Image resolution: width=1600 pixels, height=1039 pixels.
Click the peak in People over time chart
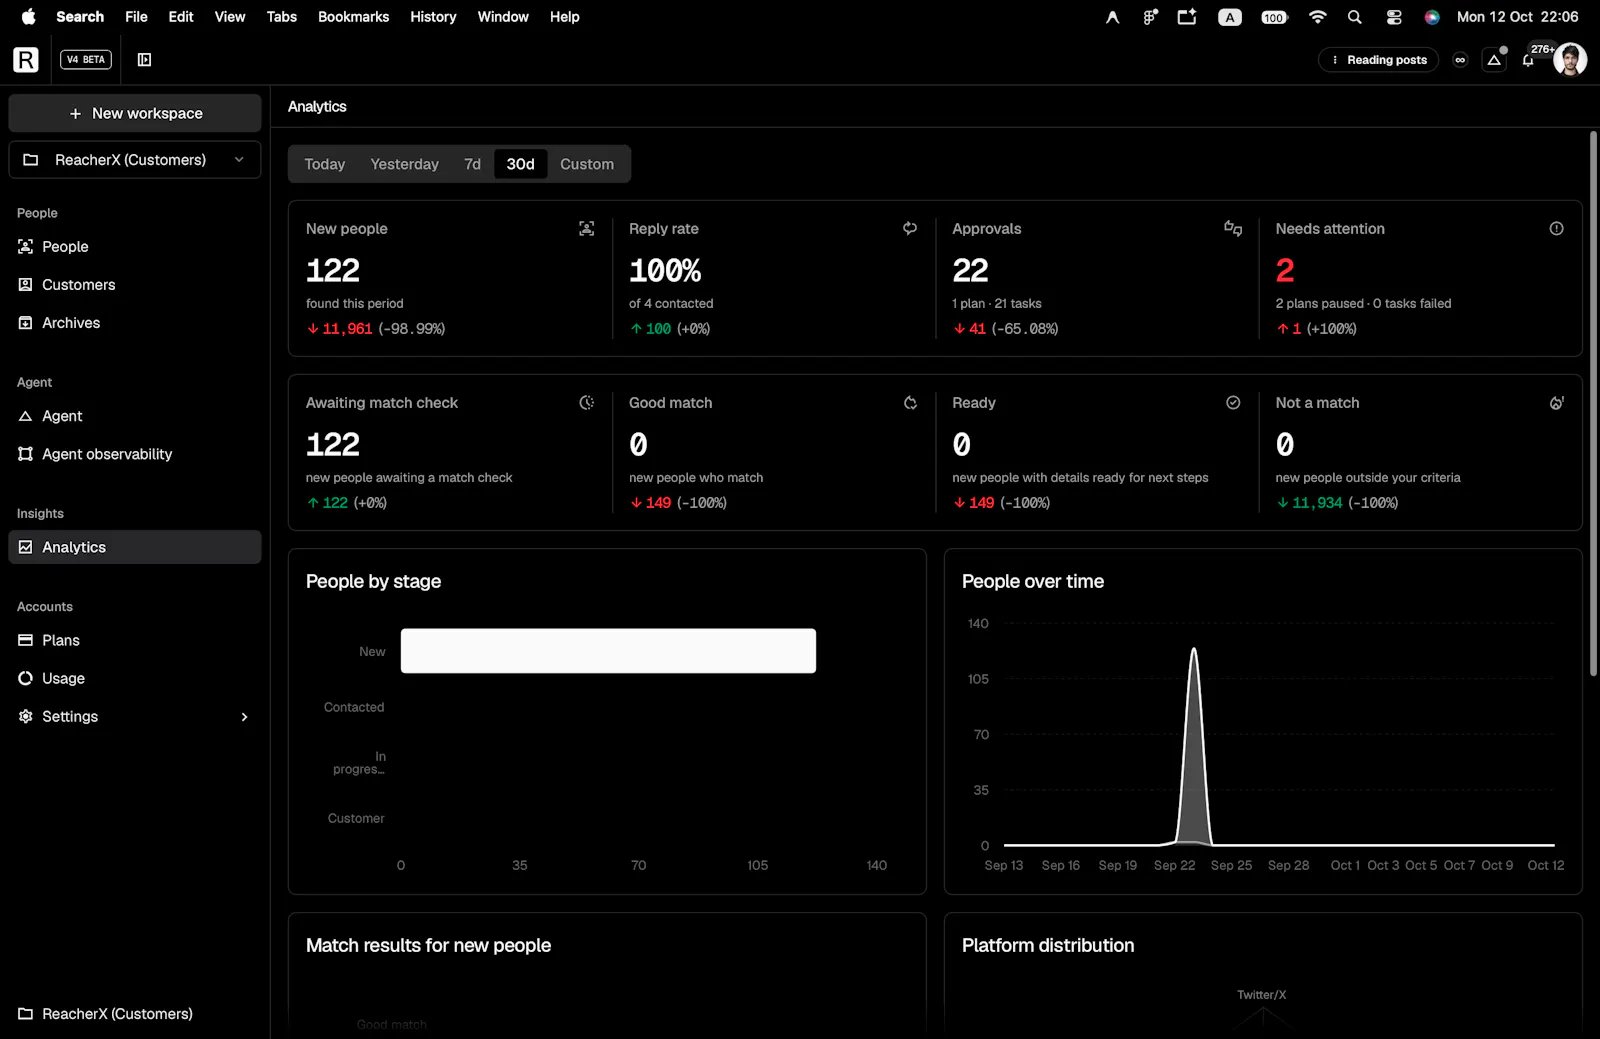coord(1193,652)
